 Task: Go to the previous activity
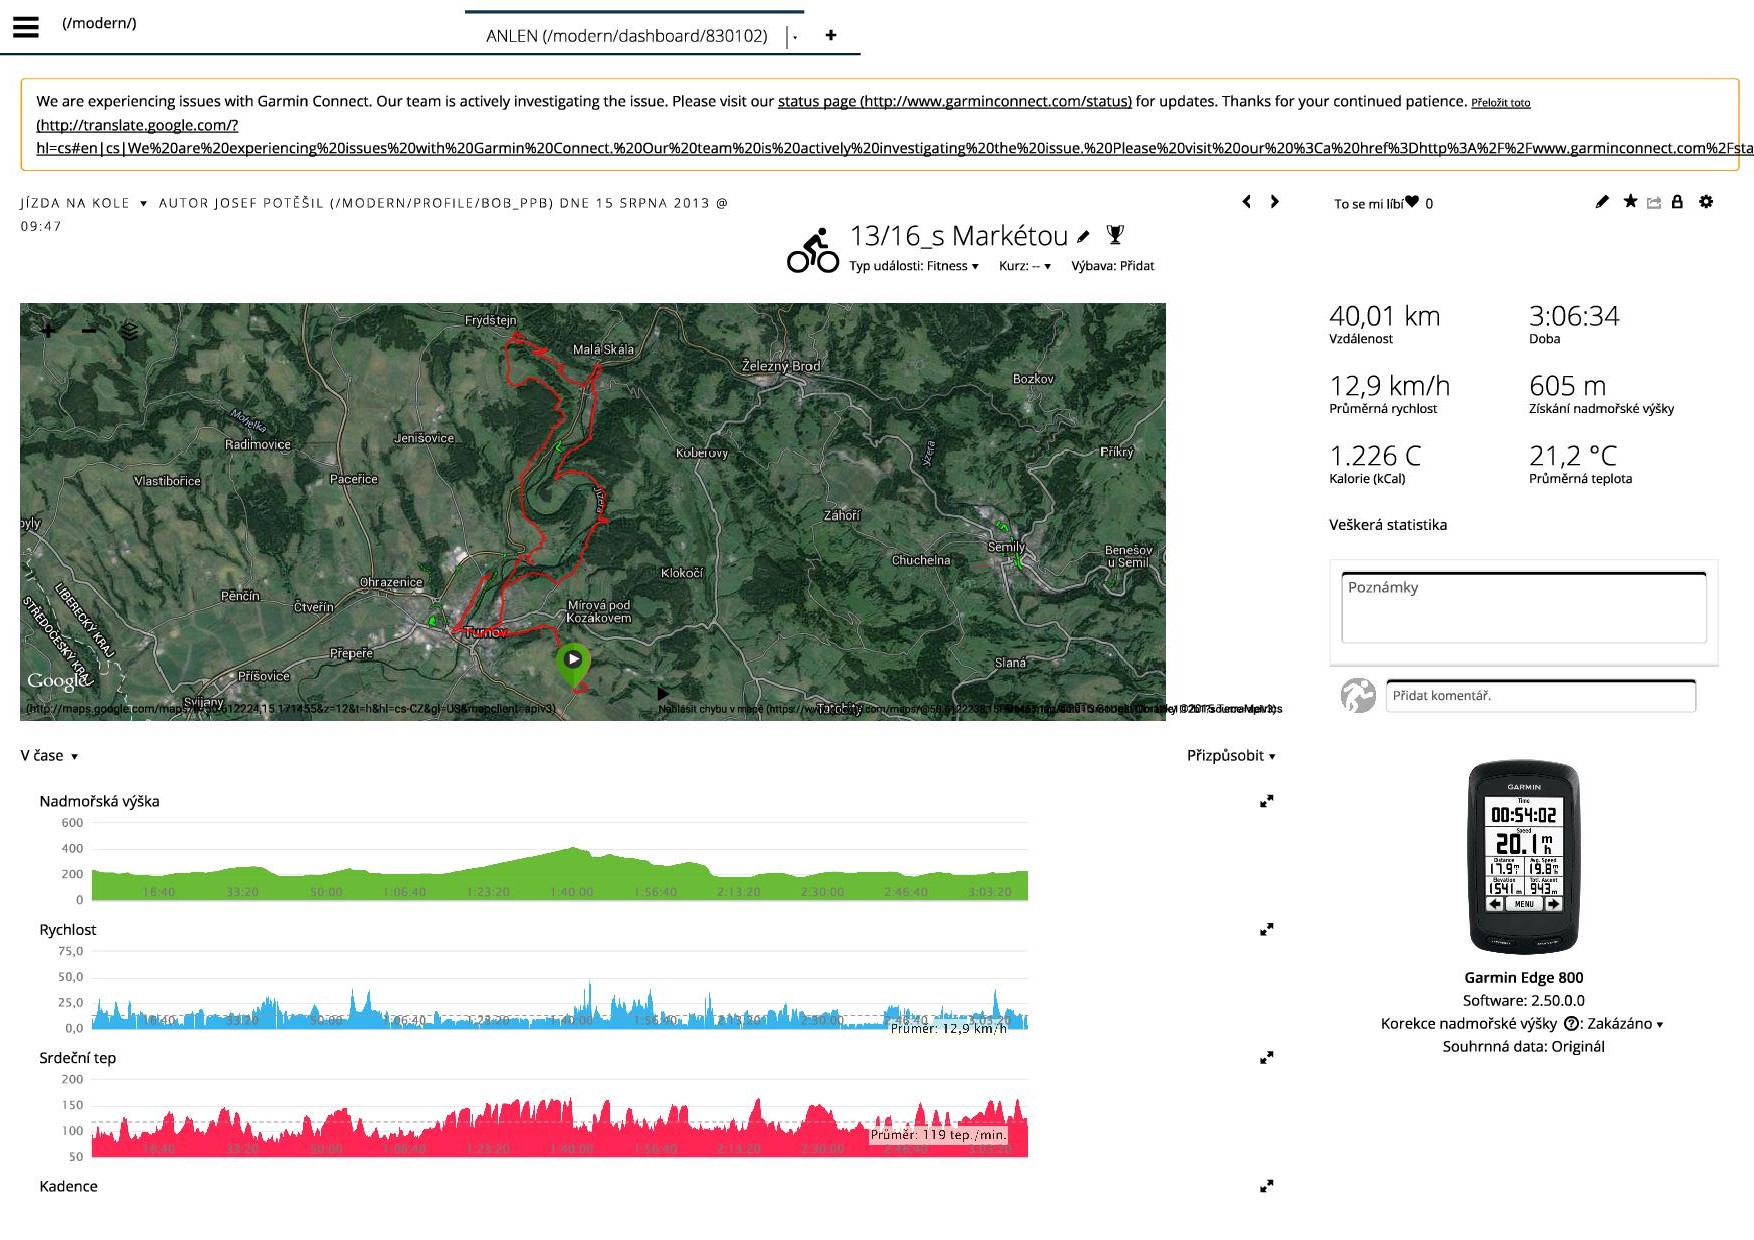point(1246,202)
